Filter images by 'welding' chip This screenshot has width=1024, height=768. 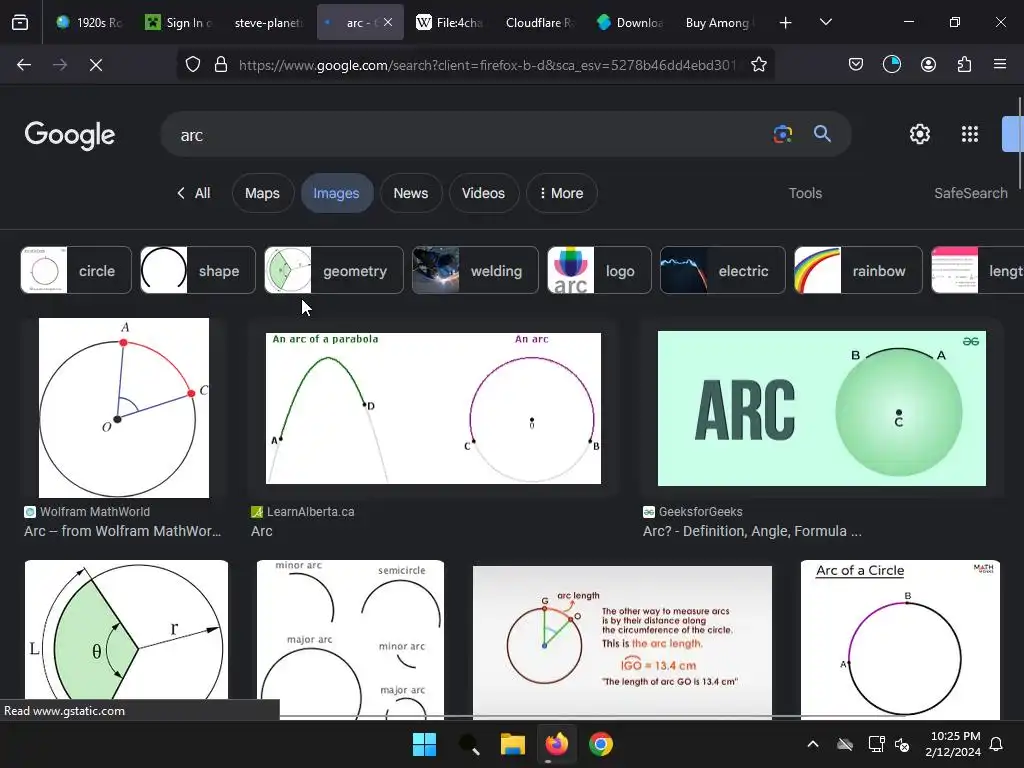click(x=475, y=270)
